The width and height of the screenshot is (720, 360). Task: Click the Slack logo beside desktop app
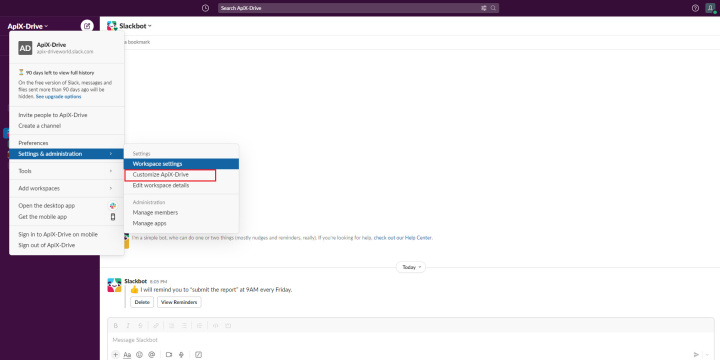coord(113,206)
